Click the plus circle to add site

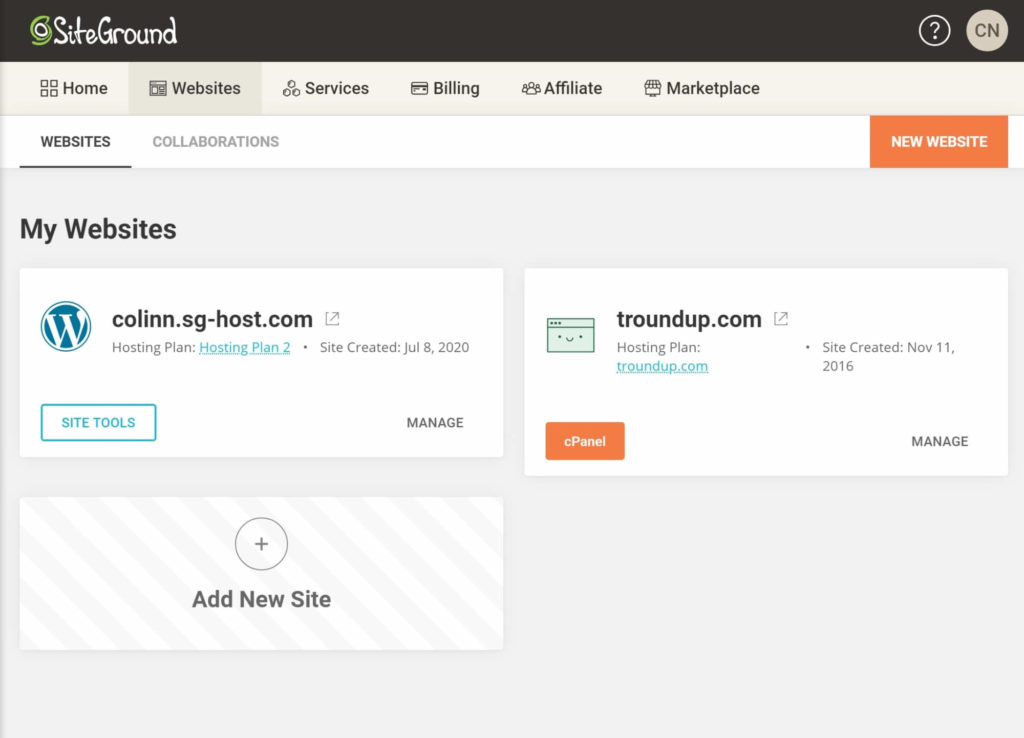261,544
